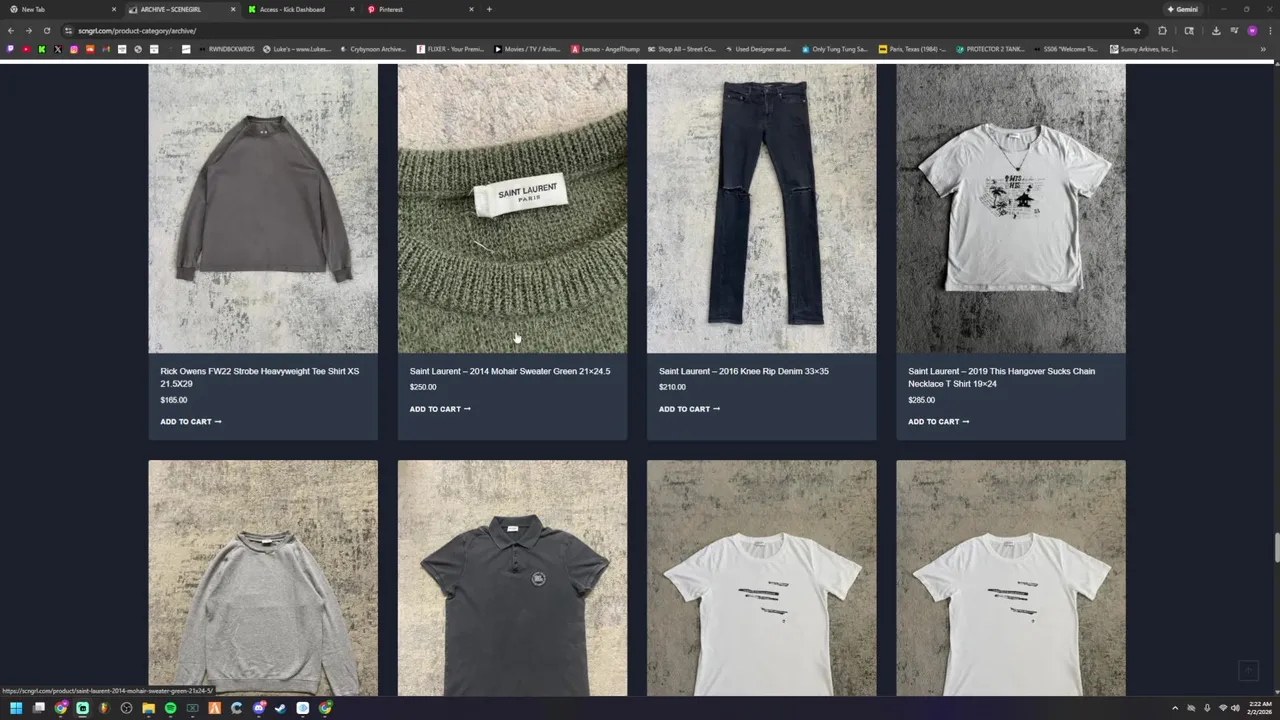
Task: Open the Used Designer bookmark
Action: coord(758,49)
